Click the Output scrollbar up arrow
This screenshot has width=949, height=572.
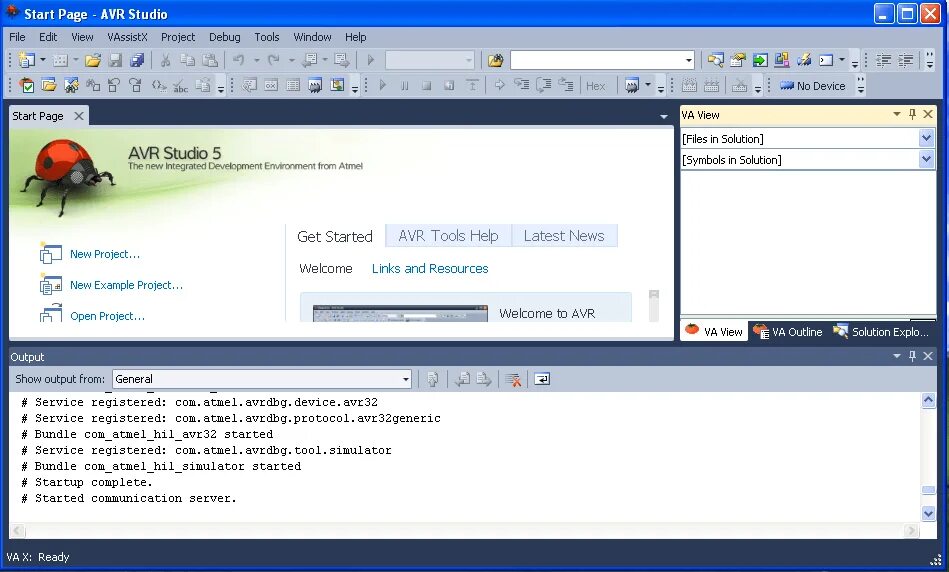tap(928, 400)
